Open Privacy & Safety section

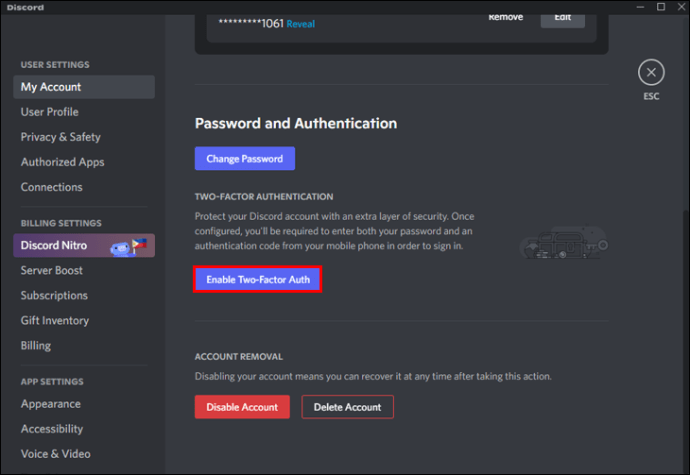pyautogui.click(x=61, y=137)
